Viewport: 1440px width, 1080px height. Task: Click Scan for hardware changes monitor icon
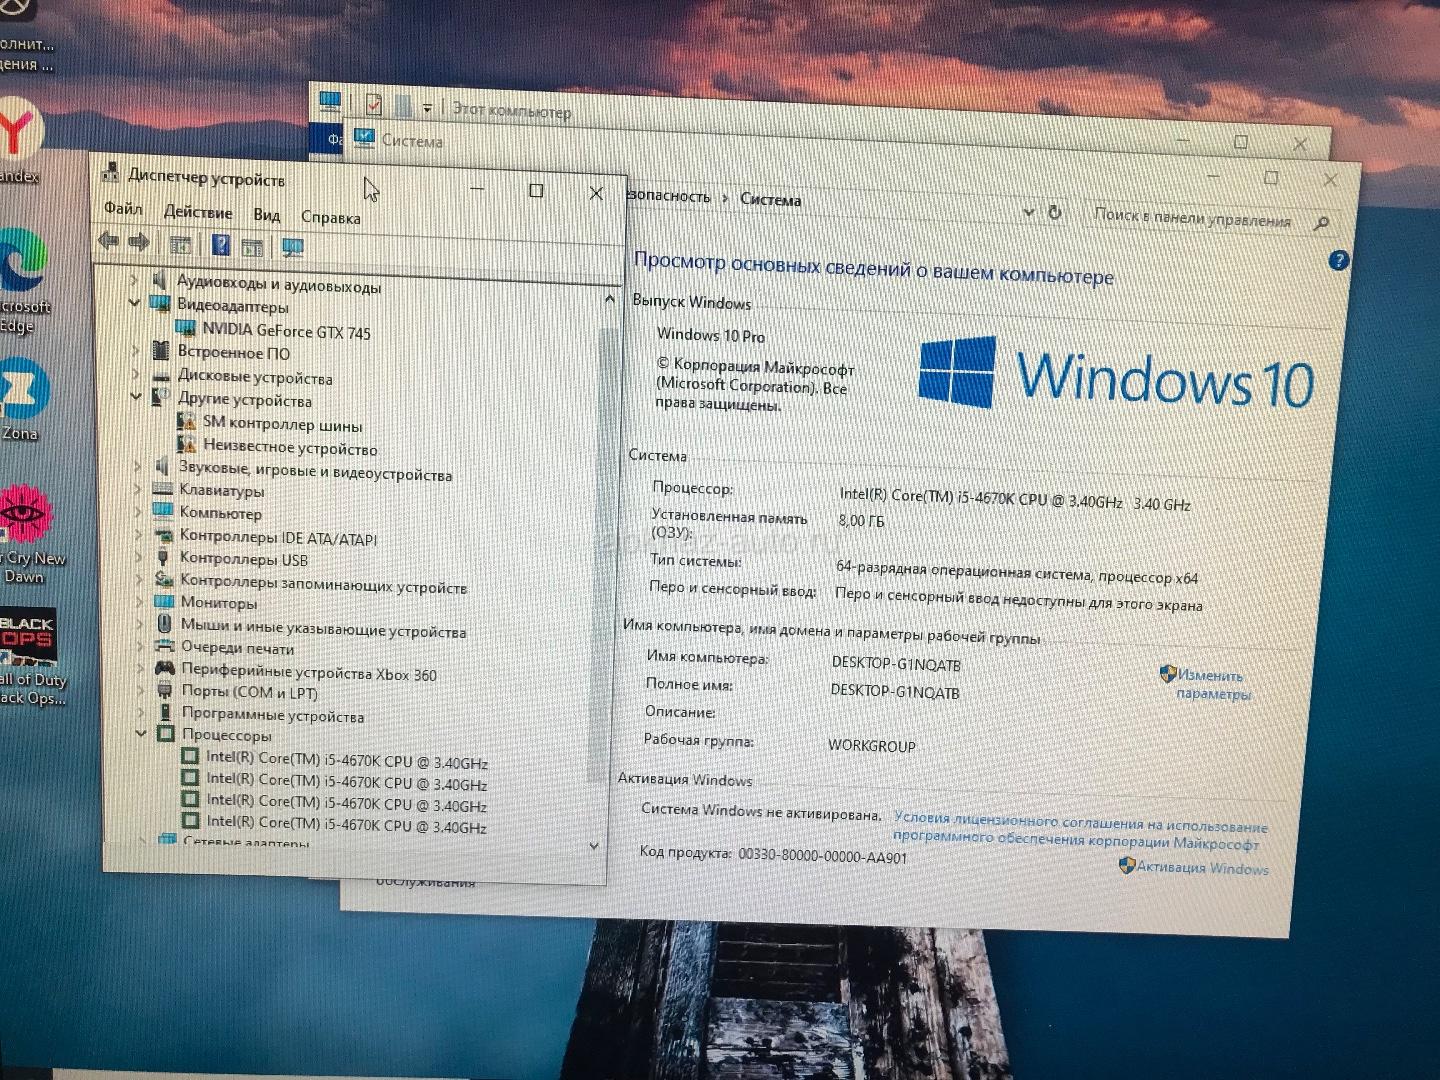[292, 247]
